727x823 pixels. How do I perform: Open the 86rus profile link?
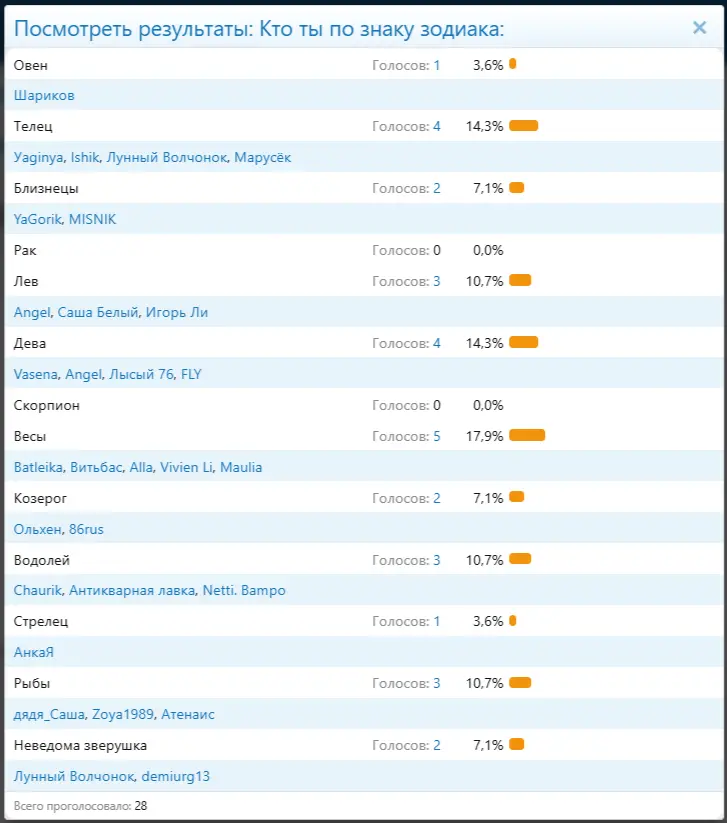[86, 529]
